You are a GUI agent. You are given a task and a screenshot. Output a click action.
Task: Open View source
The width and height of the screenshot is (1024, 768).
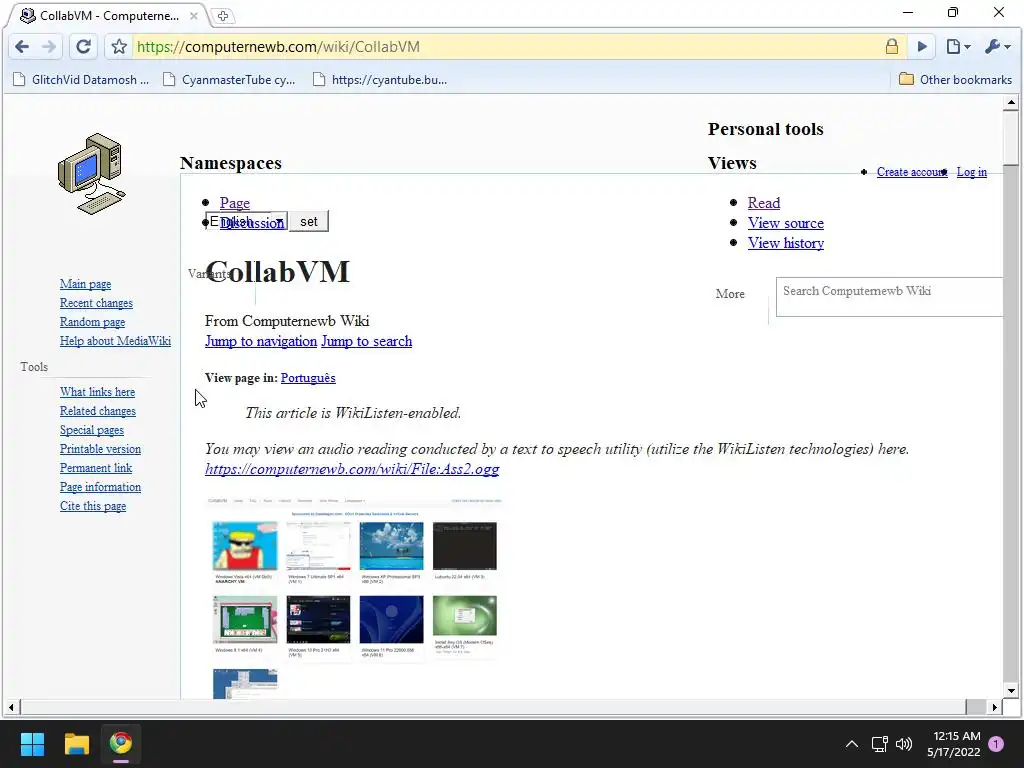(786, 223)
